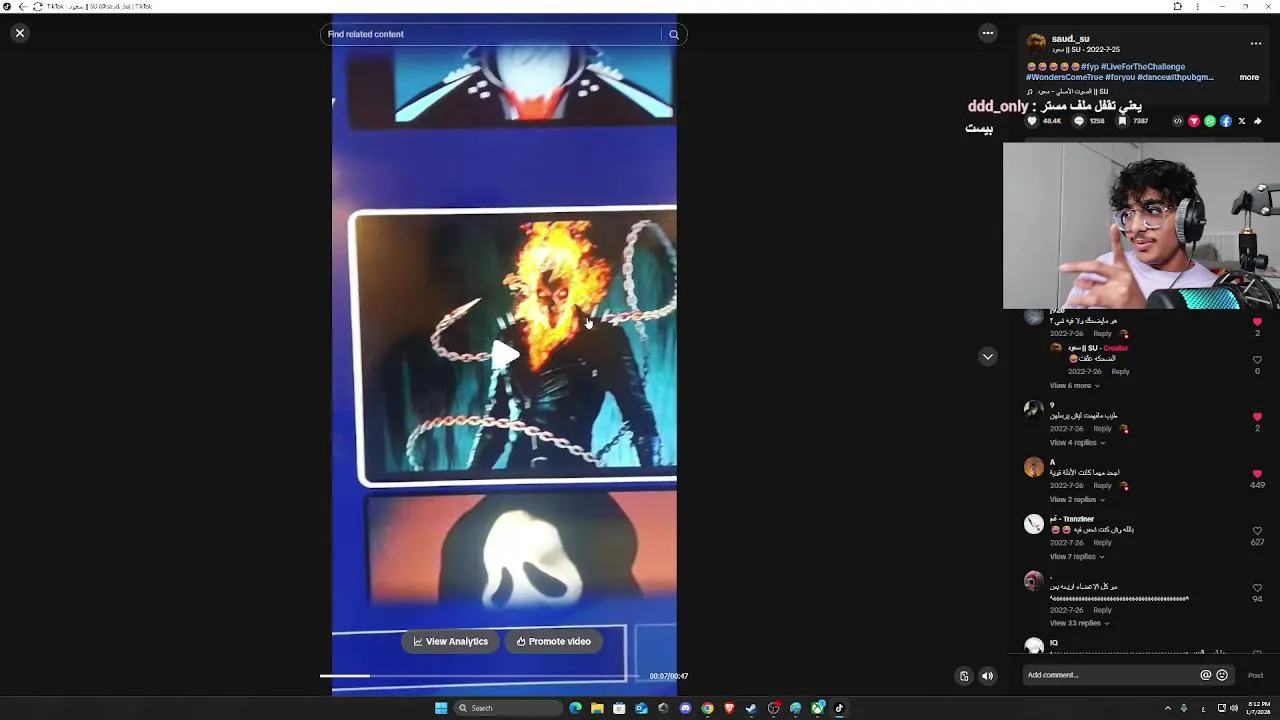
Task: Open Discord from the taskbar
Action: [x=685, y=708]
